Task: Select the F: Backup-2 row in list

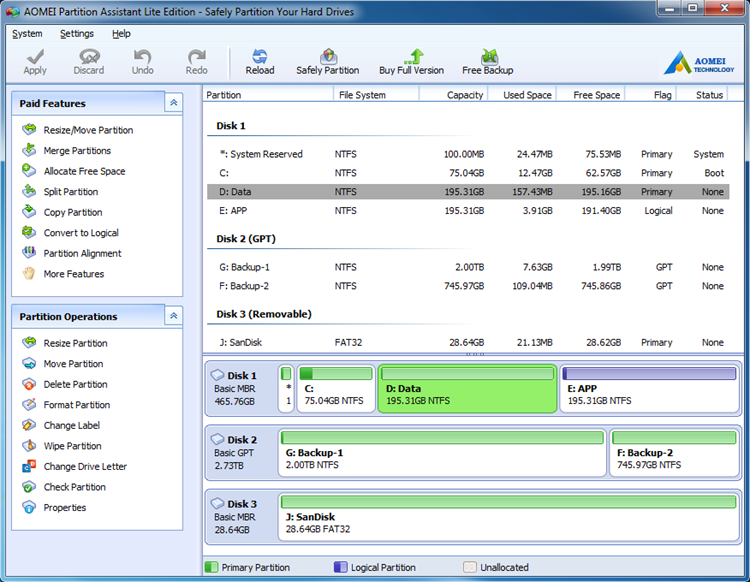Action: click(468, 286)
